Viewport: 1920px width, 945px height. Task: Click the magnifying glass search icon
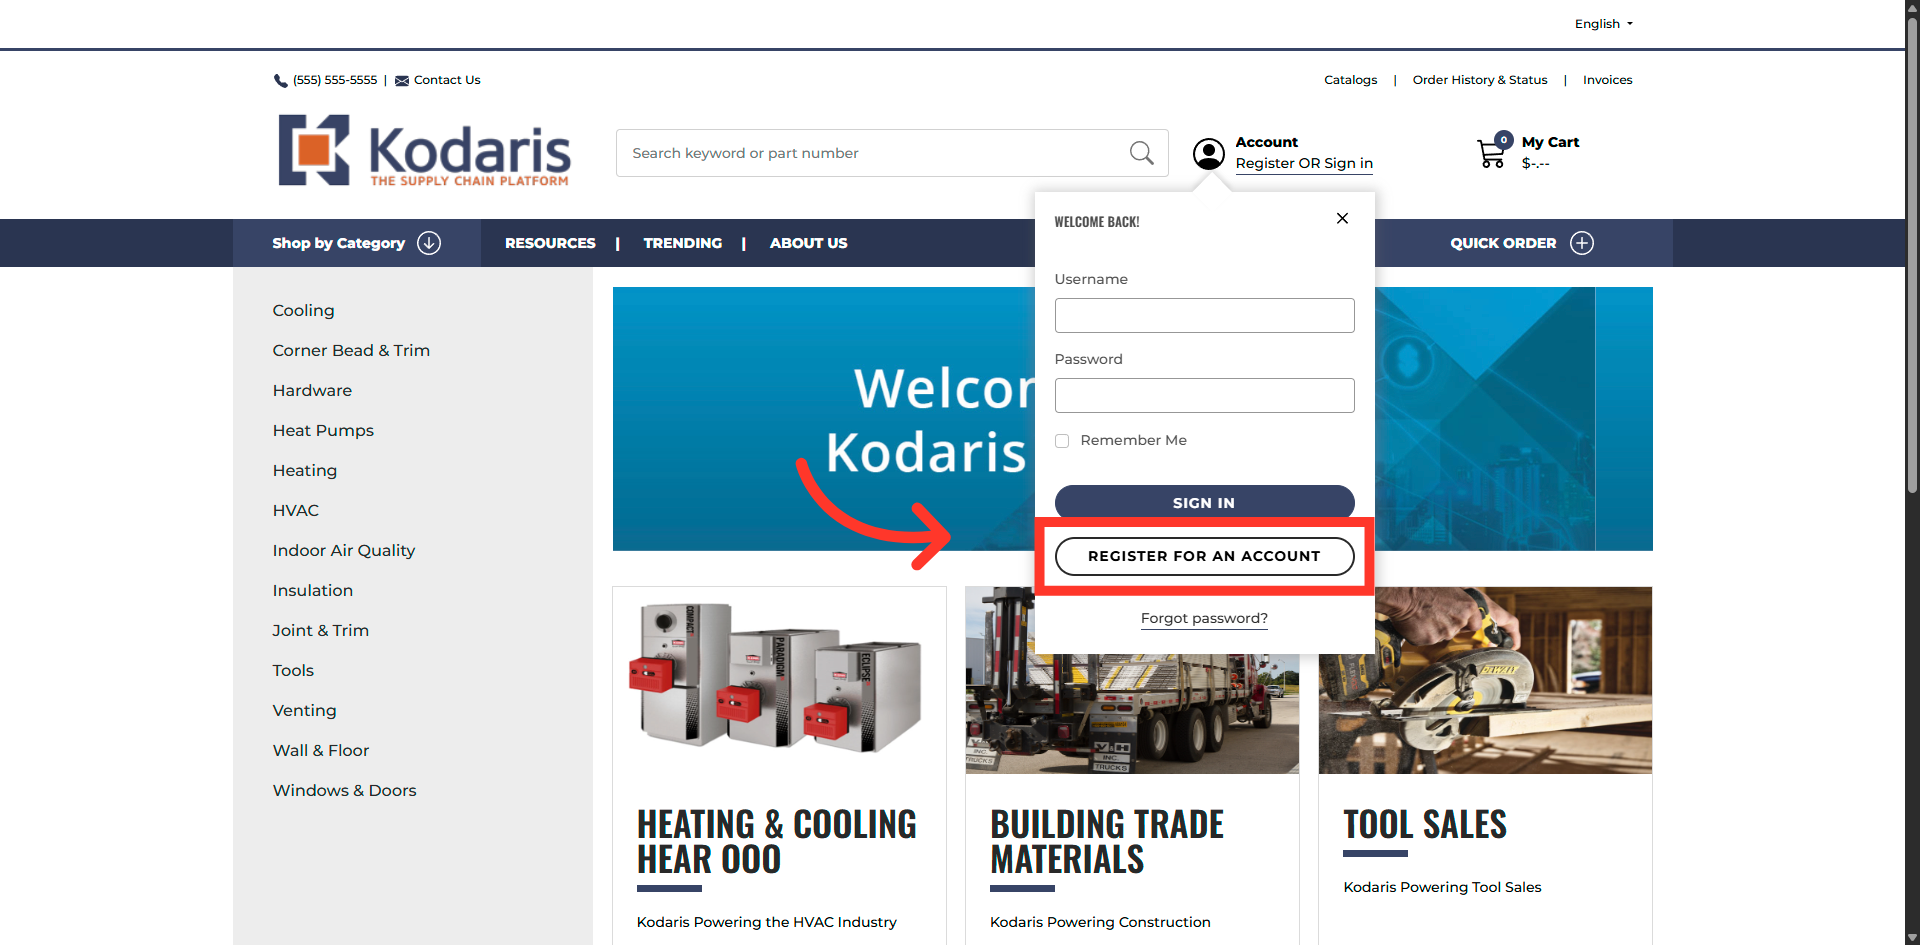(1141, 153)
